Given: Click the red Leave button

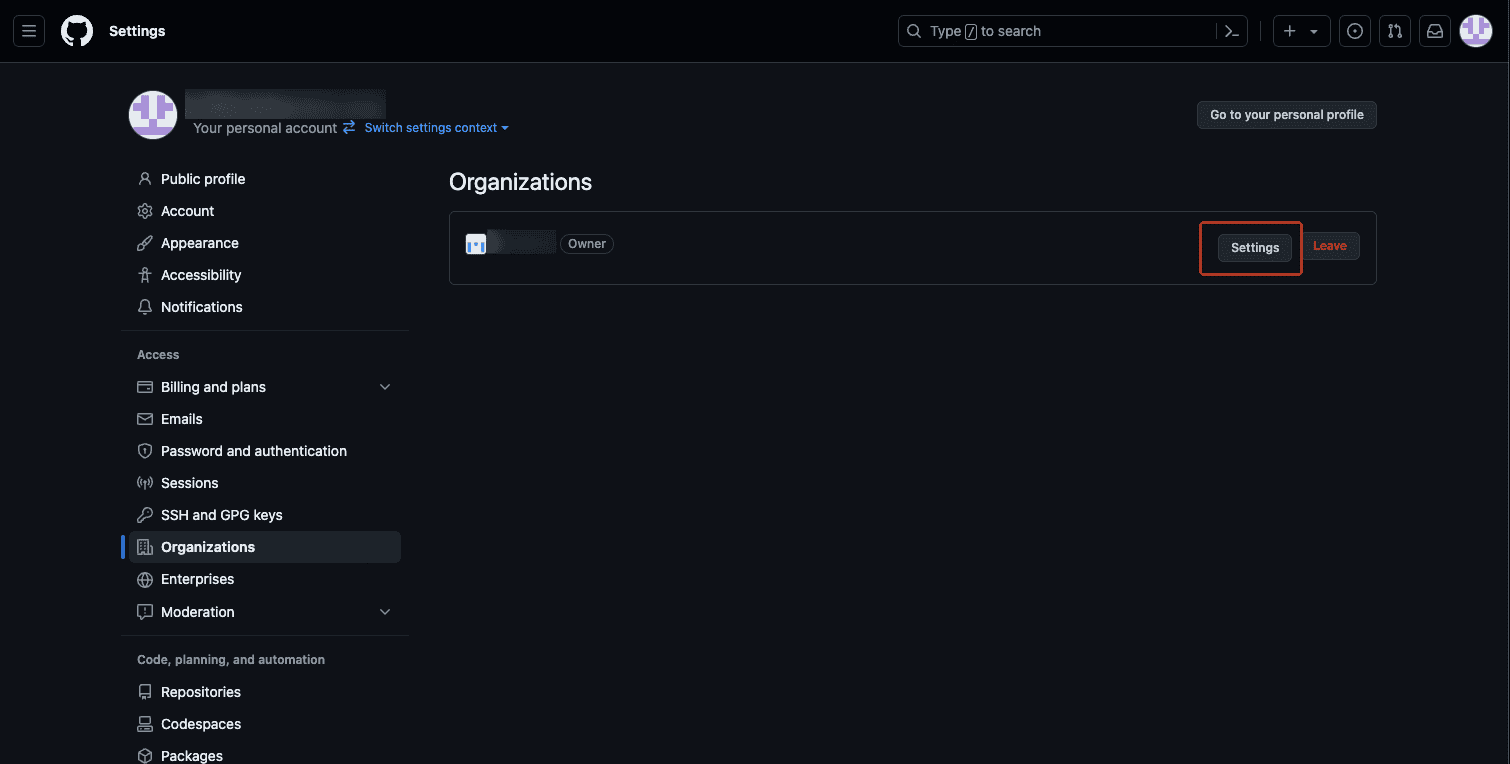Looking at the screenshot, I should (1330, 246).
